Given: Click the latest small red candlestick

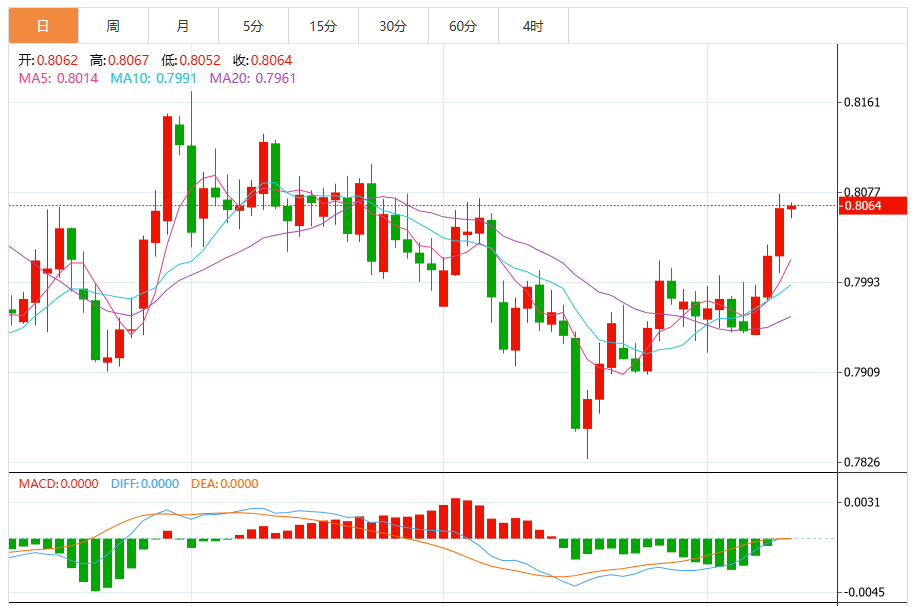Looking at the screenshot, I should click(791, 207).
